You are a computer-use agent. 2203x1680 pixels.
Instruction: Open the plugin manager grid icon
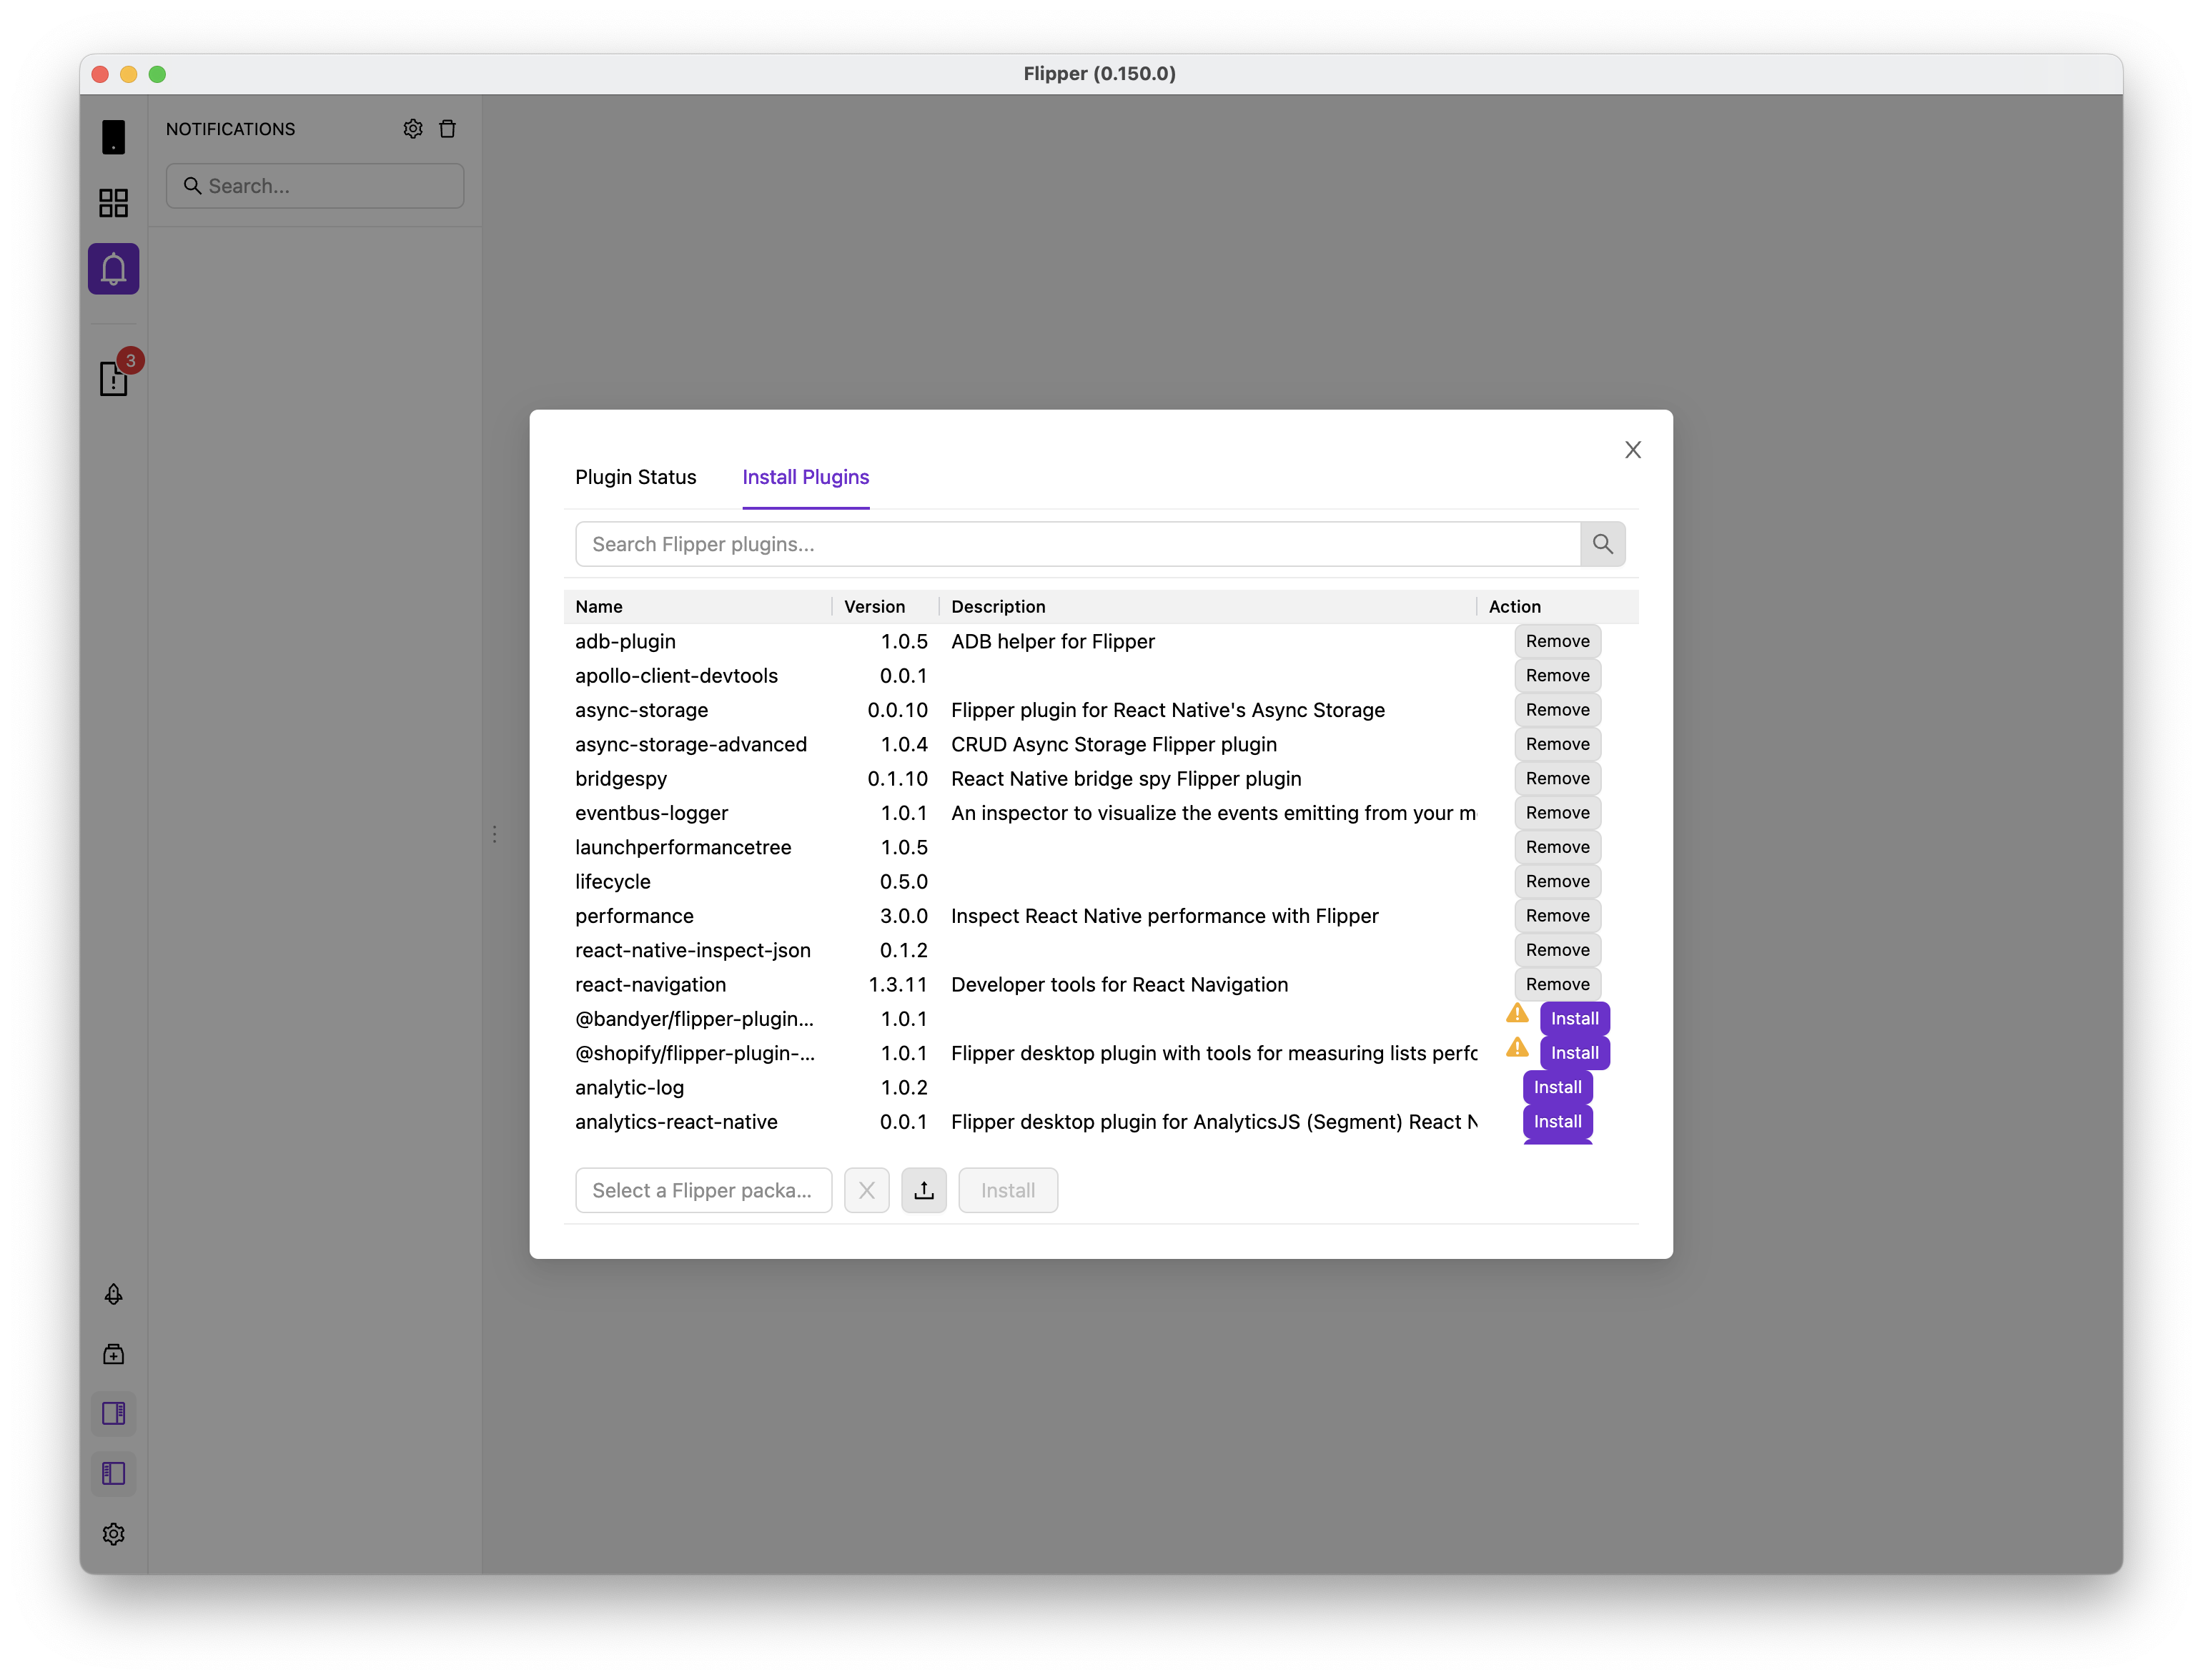click(x=113, y=203)
